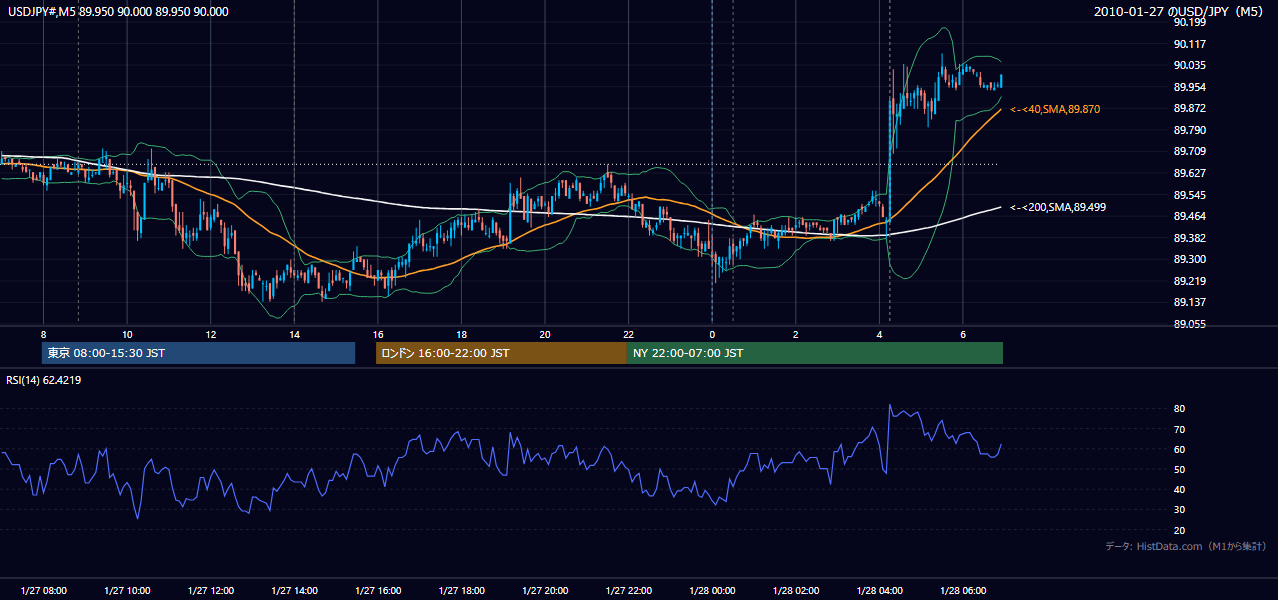This screenshot has height=600, width=1278.
Task: Click hour label 4 under price chart
Action: 879,334
